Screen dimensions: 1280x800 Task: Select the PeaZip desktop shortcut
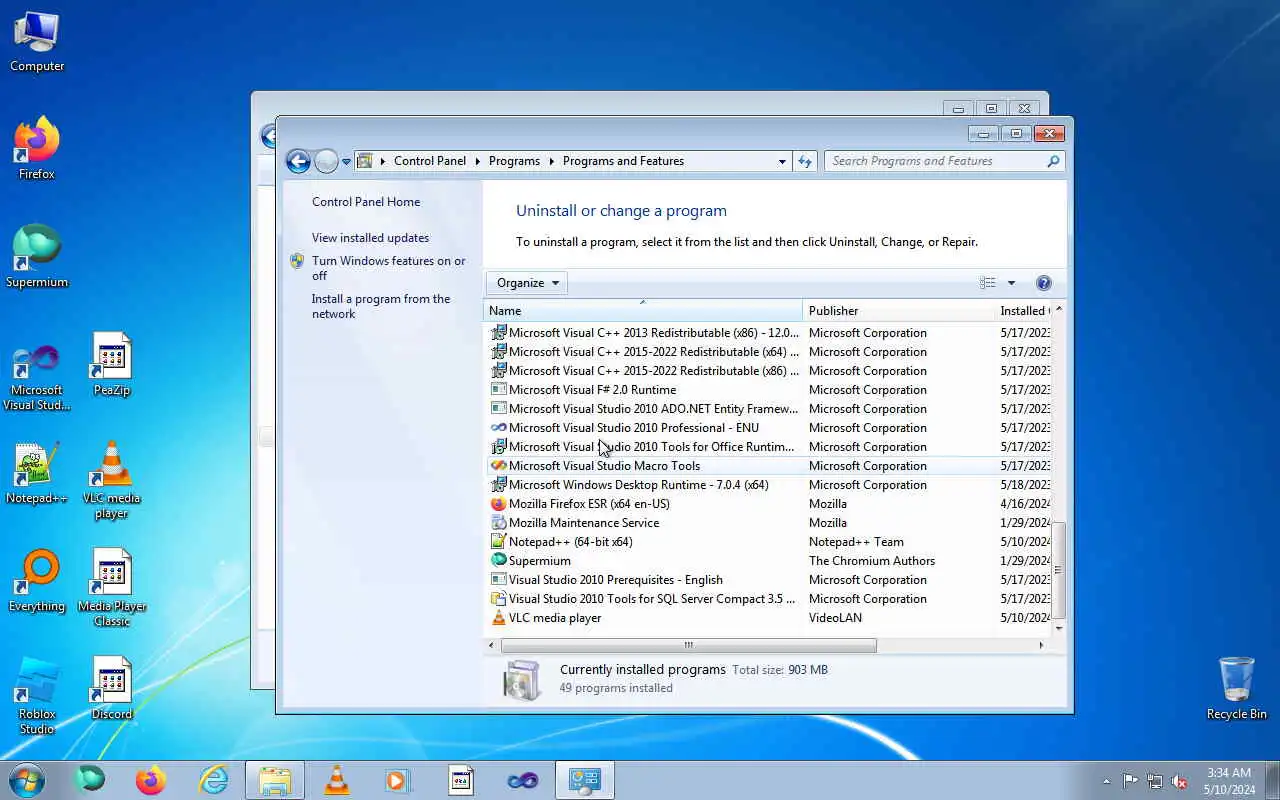point(112,366)
